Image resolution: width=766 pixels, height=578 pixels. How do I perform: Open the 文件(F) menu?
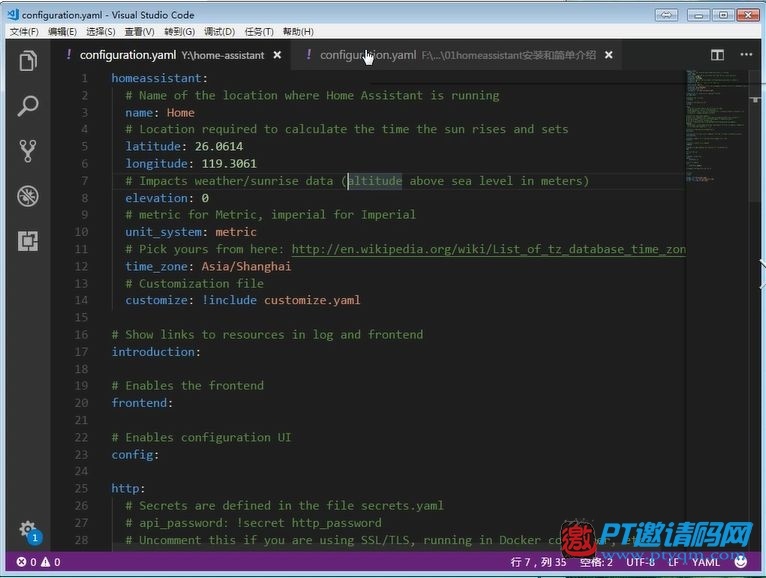[24, 32]
